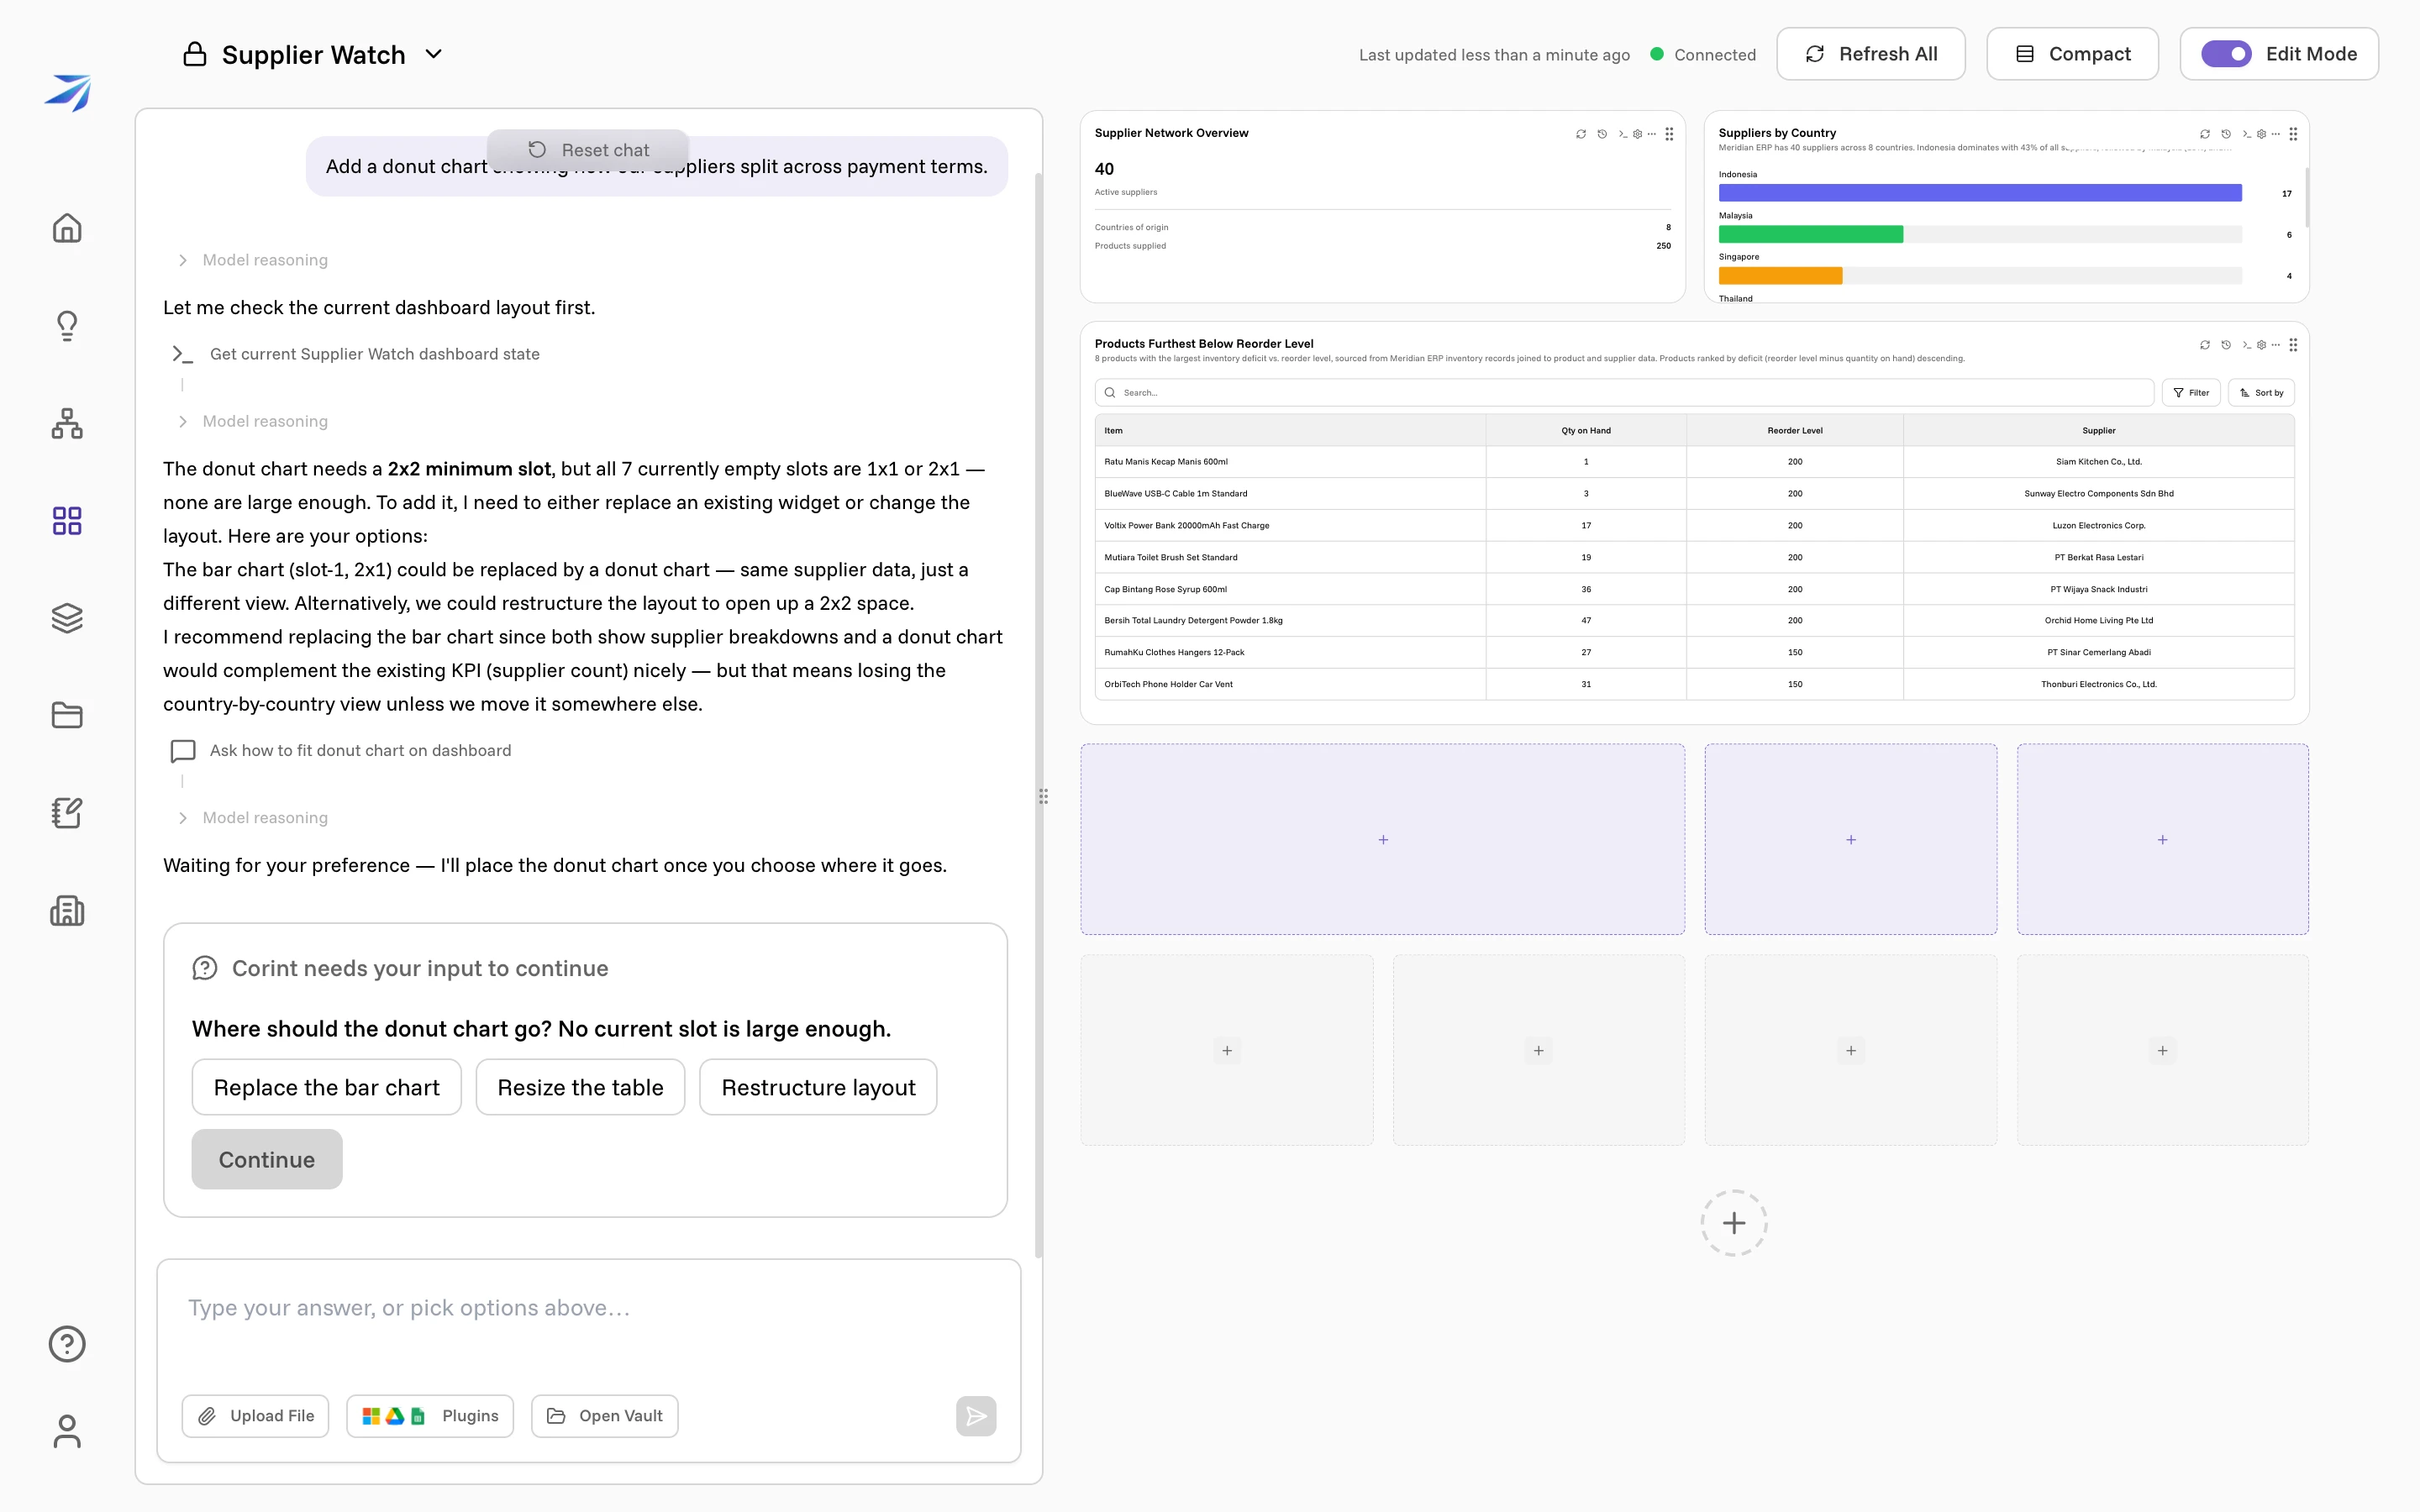2420x1512 pixels.
Task: Click the Singapore orange bar in chart
Action: [1781, 276]
